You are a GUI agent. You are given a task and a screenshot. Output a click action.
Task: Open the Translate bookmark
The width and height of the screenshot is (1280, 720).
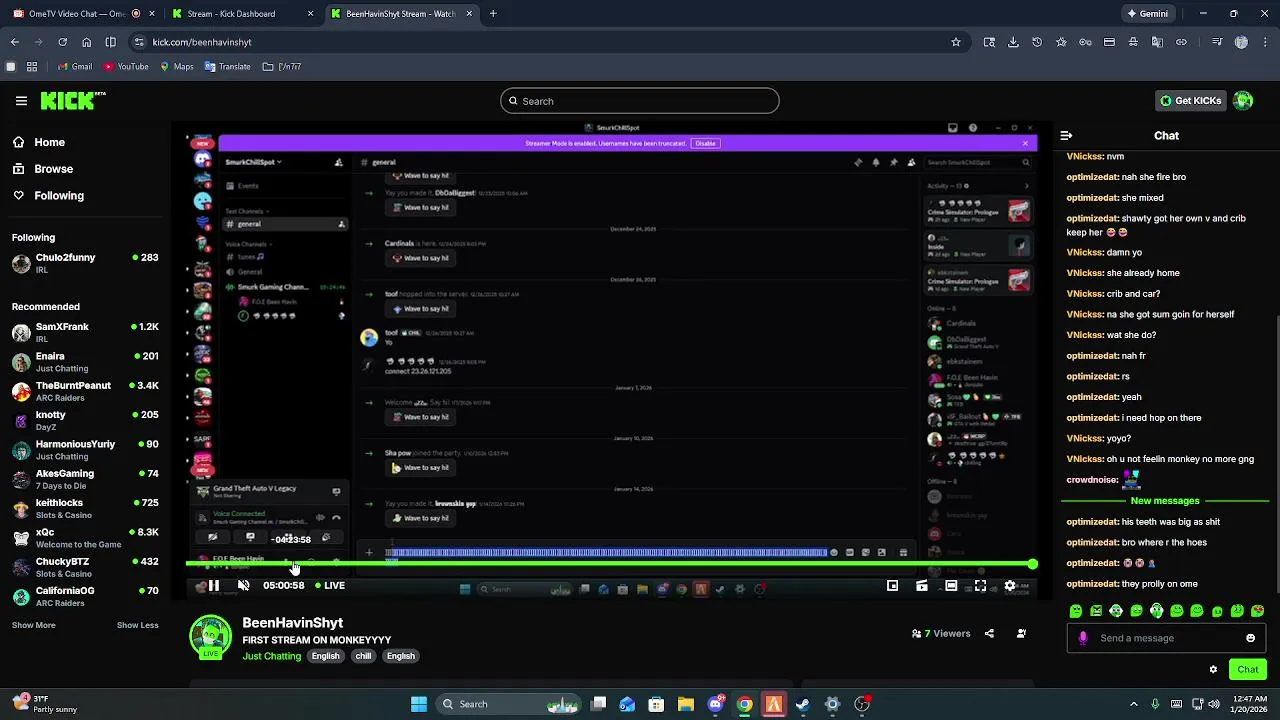click(227, 67)
